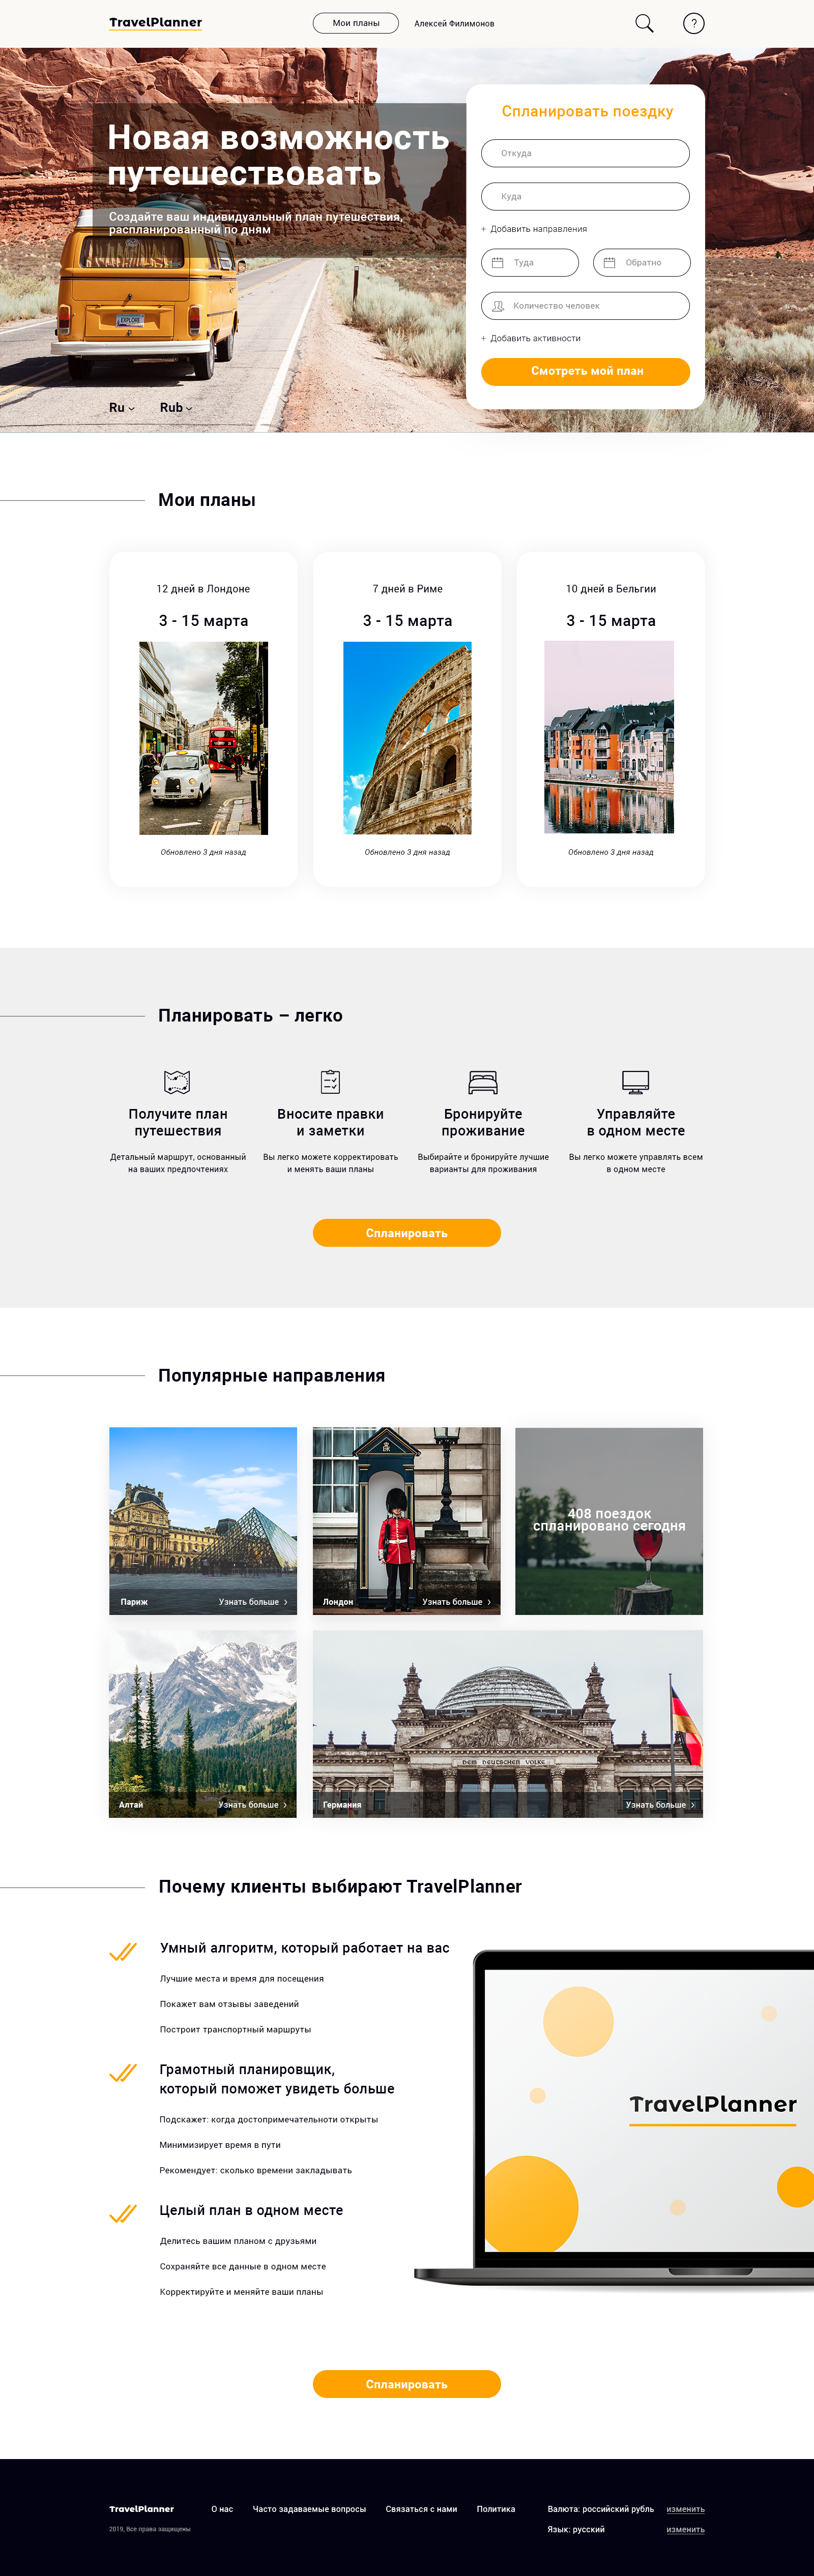Image resolution: width=814 pixels, height=2576 pixels.
Task: Click the Туда date field
Action: [530, 263]
